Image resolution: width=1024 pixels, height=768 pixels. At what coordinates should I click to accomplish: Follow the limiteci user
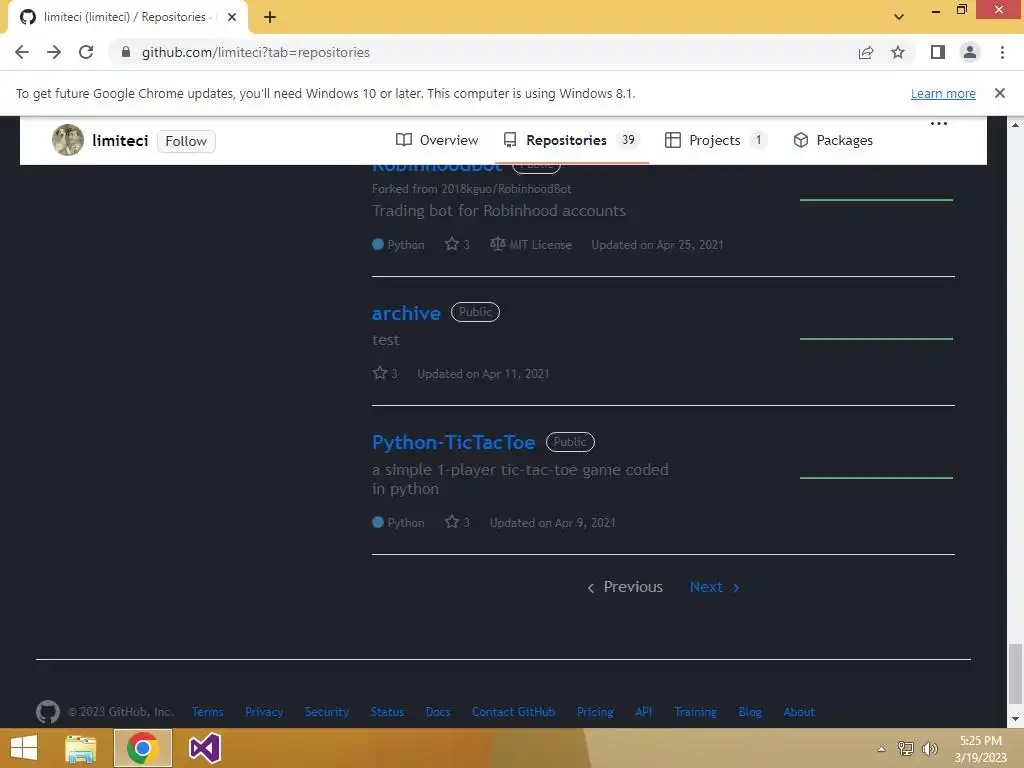pos(186,141)
